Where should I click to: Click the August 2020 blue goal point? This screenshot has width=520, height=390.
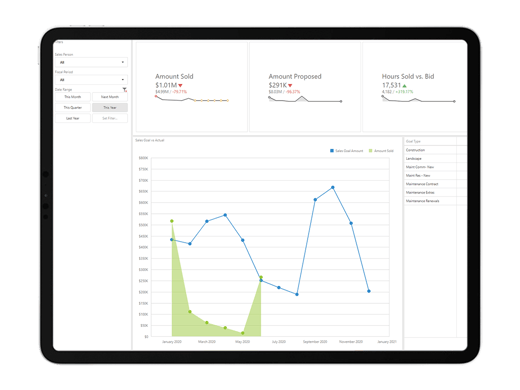pos(297,294)
